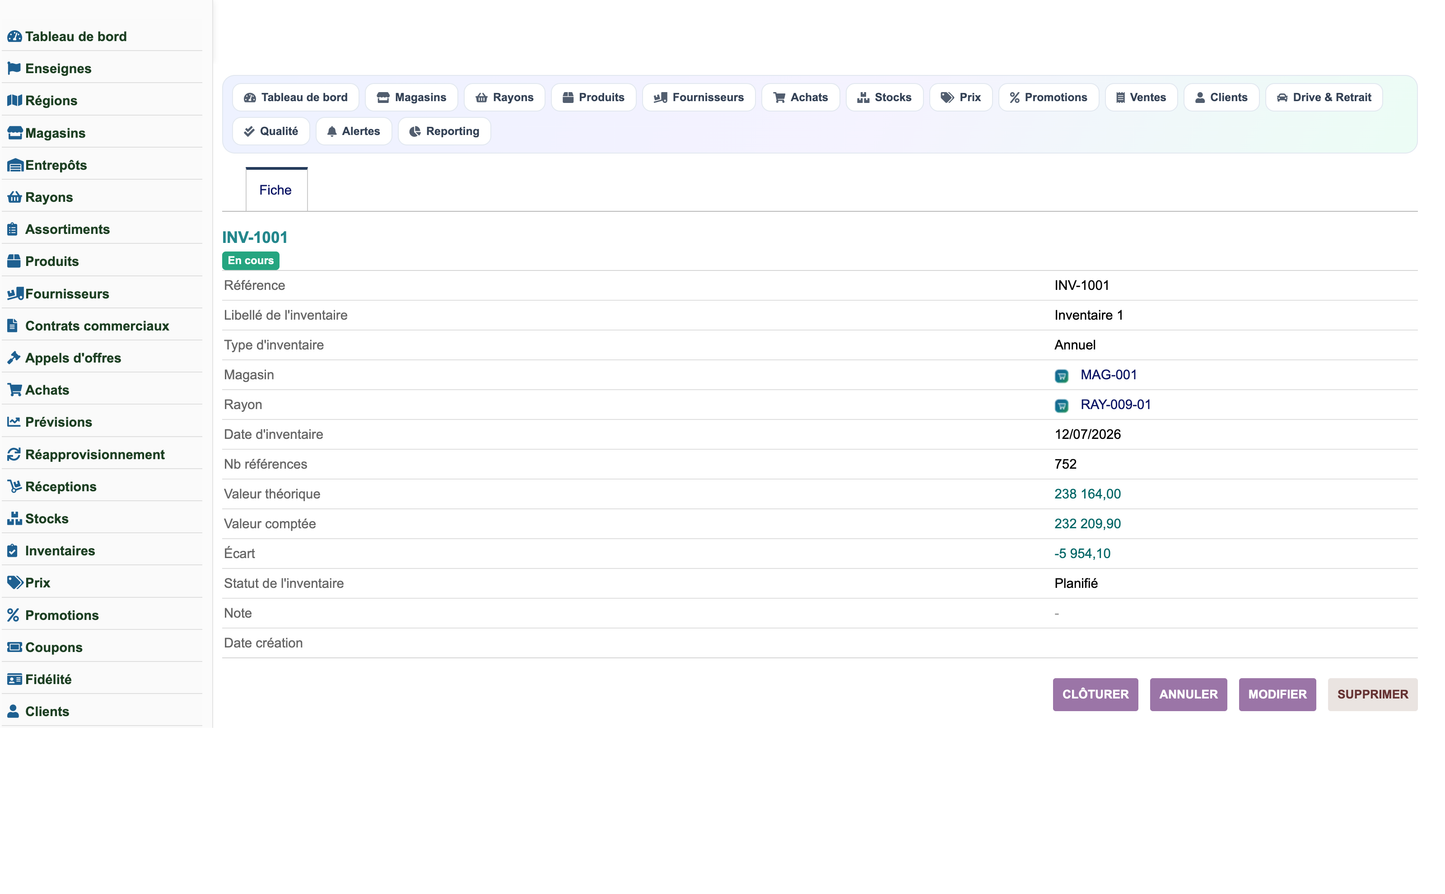Click the Valeur comptée amount 232 209,90

[1087, 524]
